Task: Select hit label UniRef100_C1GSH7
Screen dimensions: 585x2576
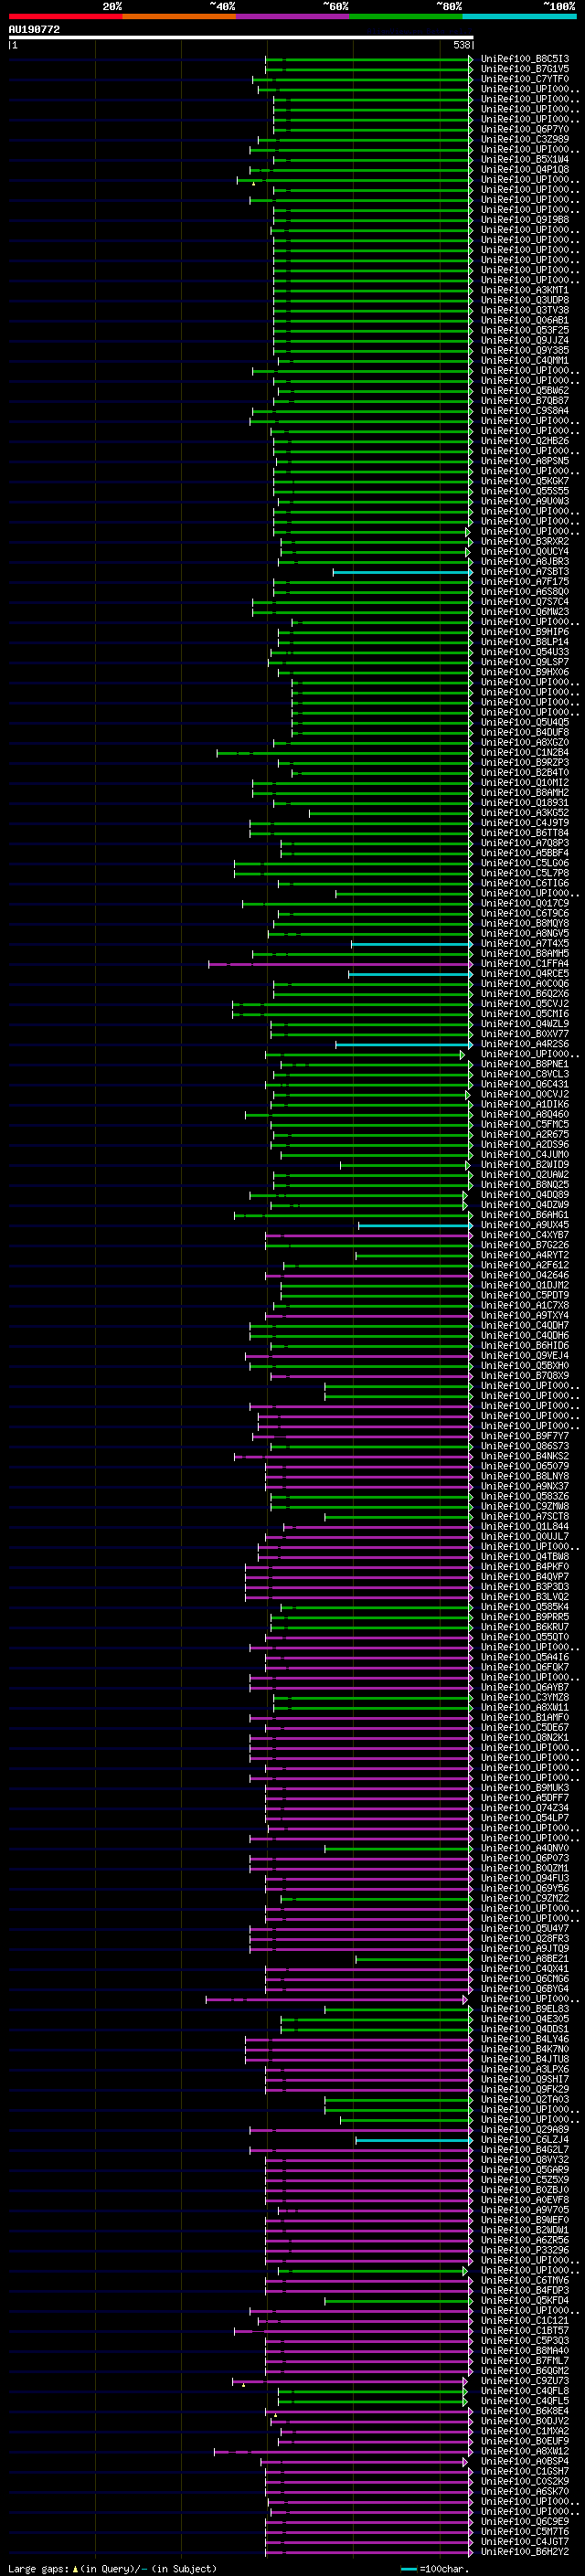Action: click(x=525, y=2471)
